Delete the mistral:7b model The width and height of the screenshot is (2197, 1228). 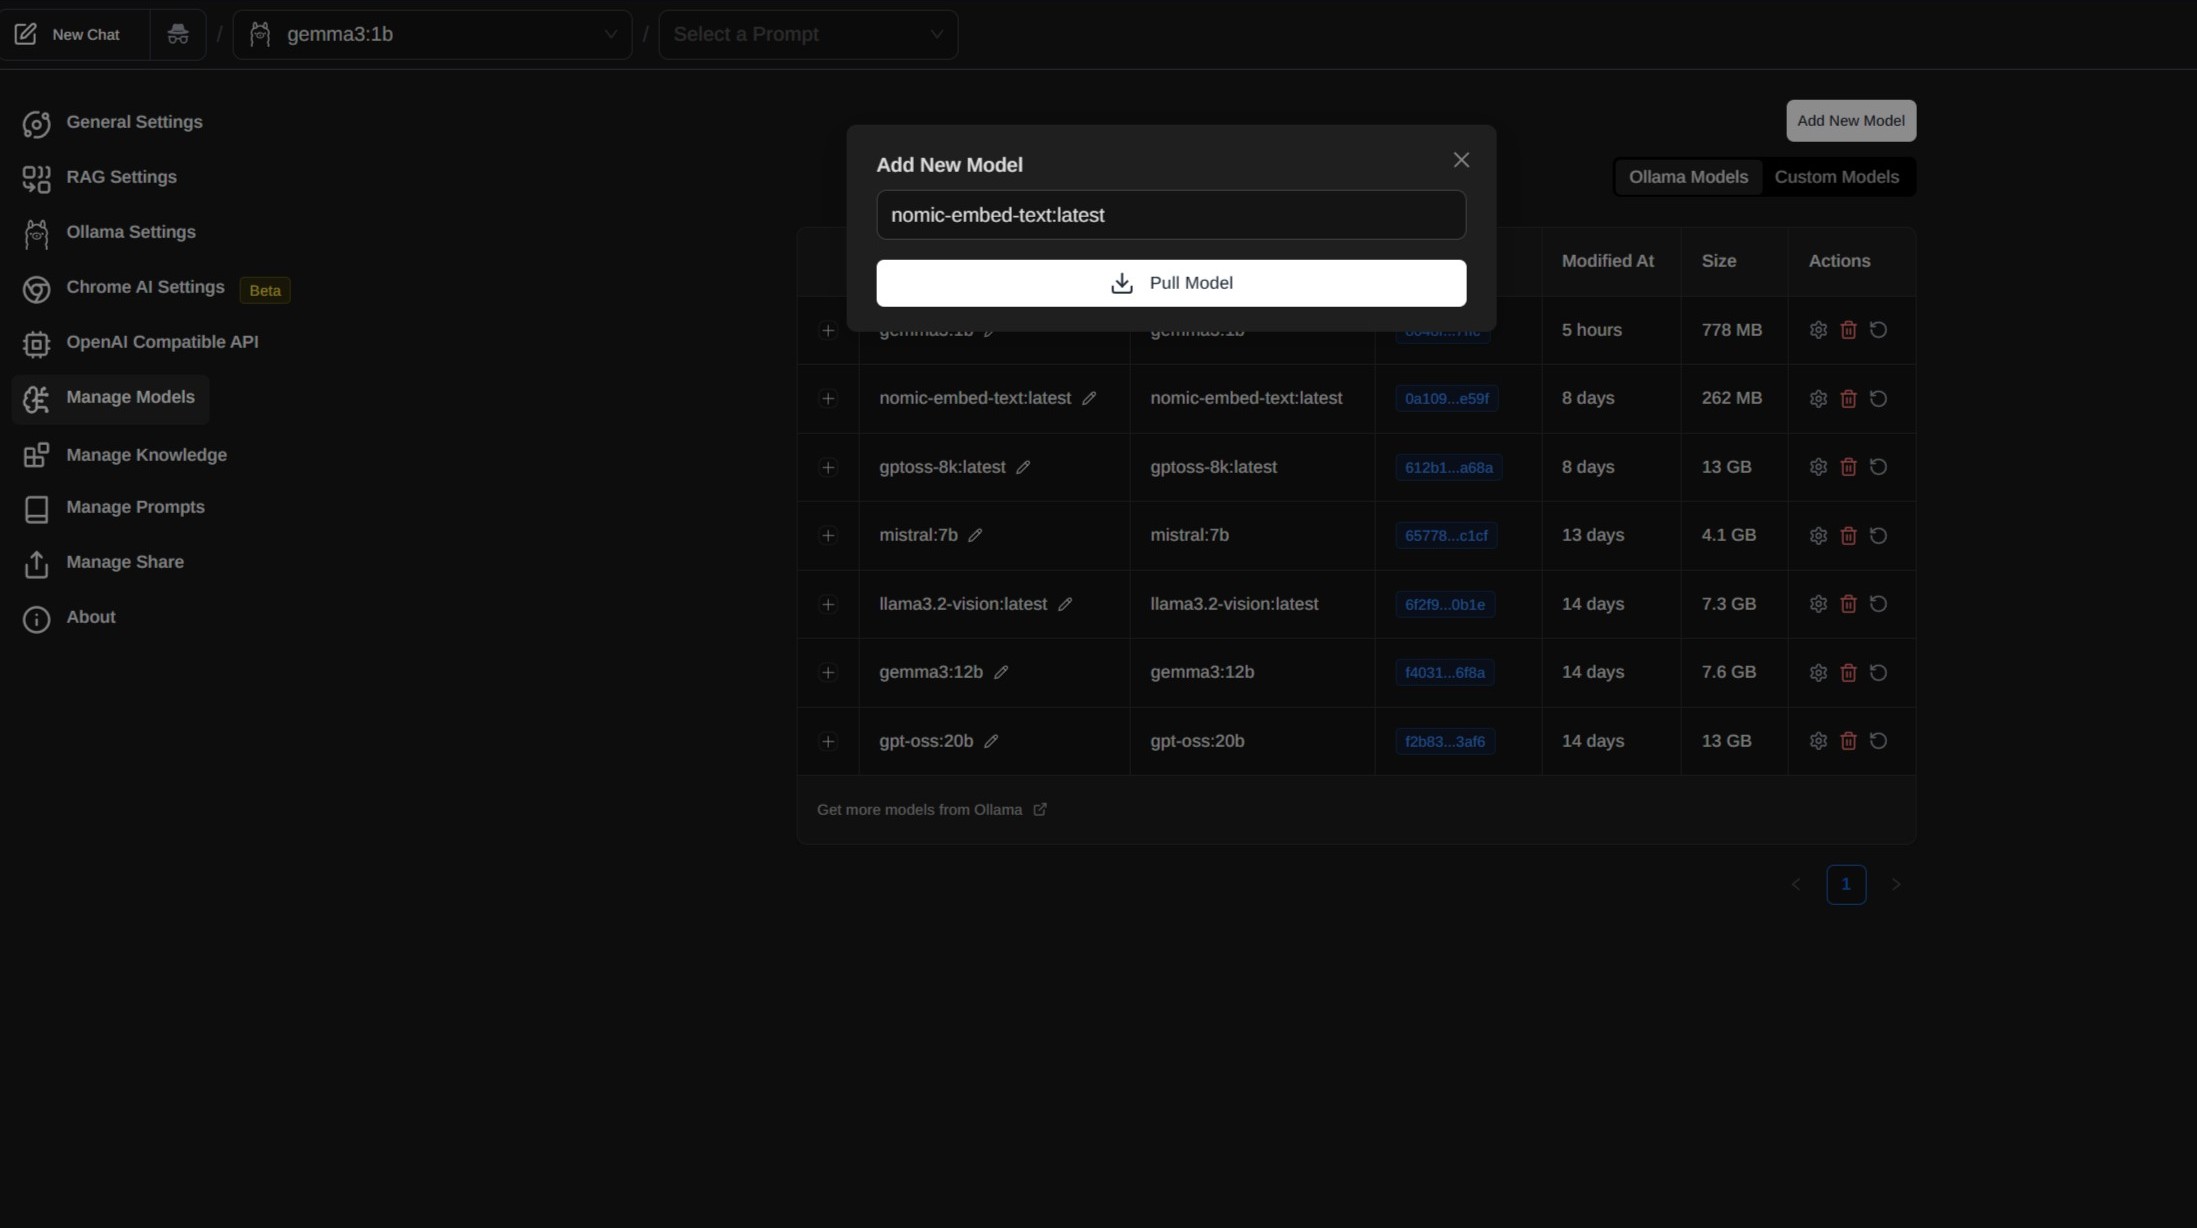point(1848,536)
